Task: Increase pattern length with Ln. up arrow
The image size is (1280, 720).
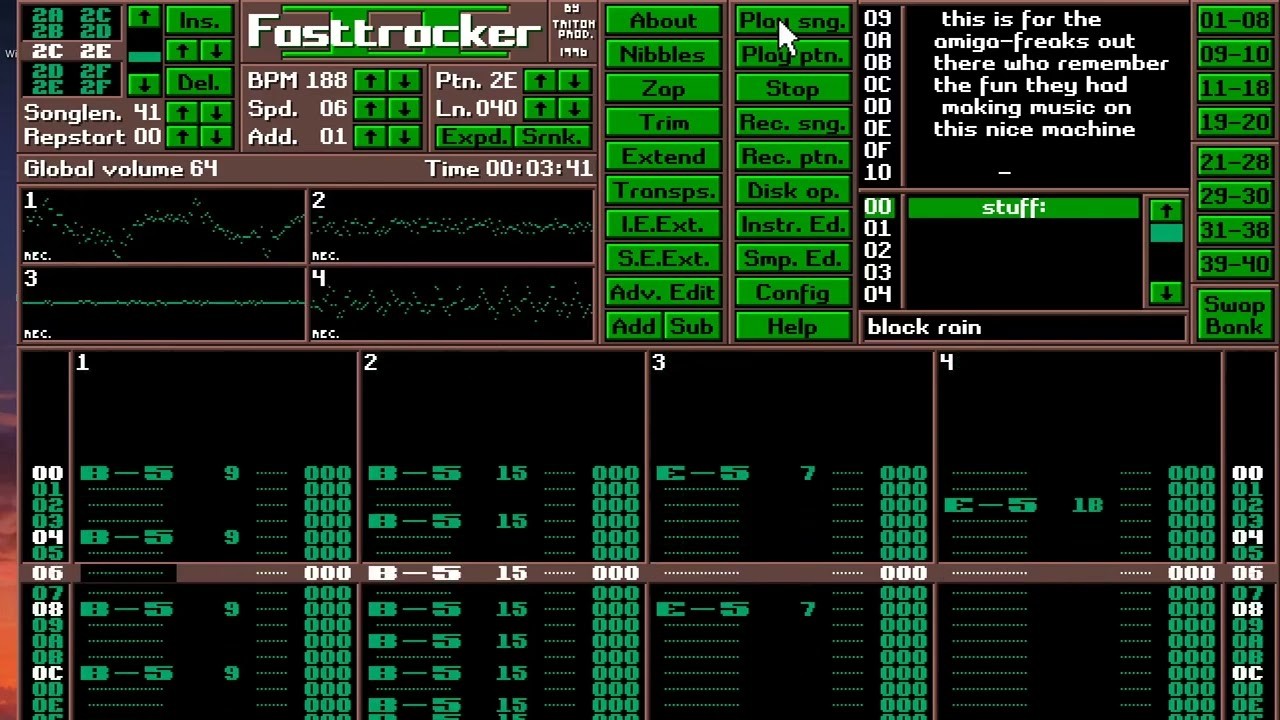Action: point(540,109)
